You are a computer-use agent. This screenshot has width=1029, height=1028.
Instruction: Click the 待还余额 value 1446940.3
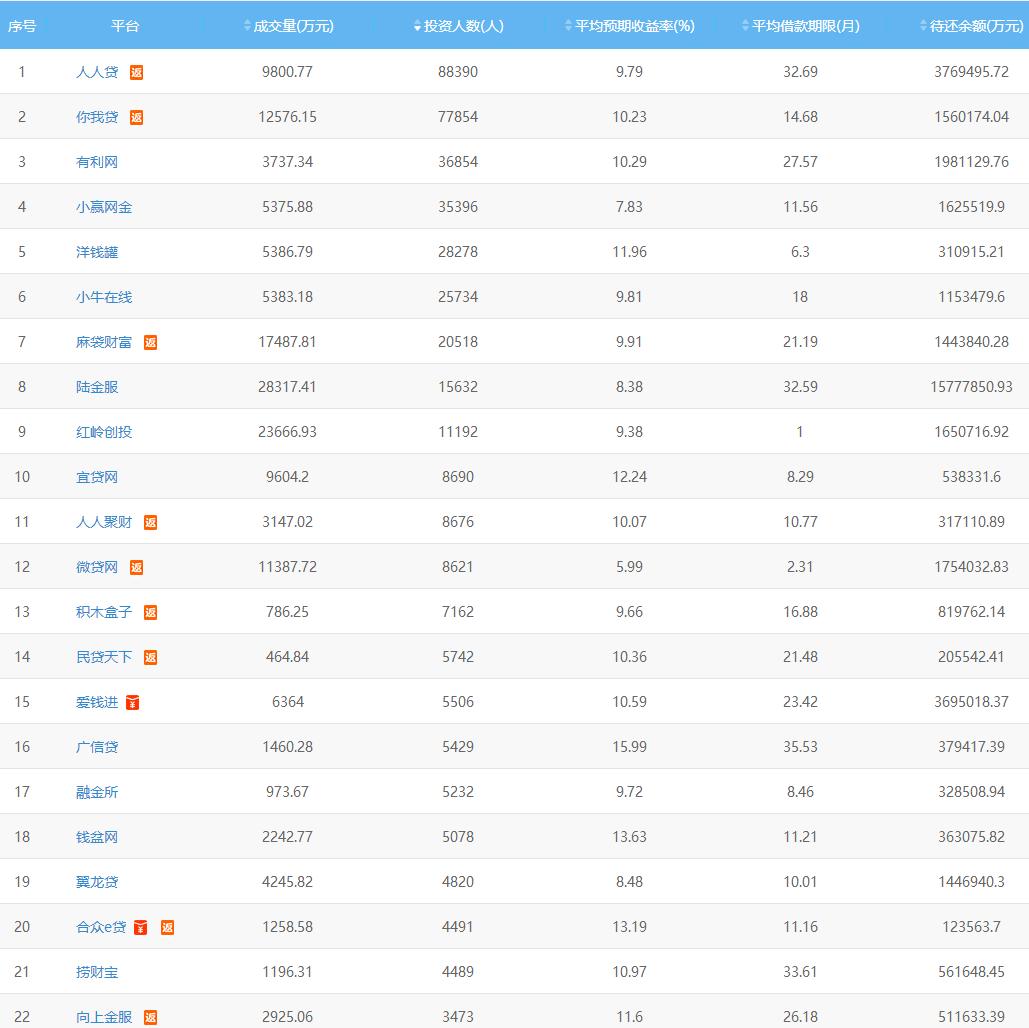971,882
